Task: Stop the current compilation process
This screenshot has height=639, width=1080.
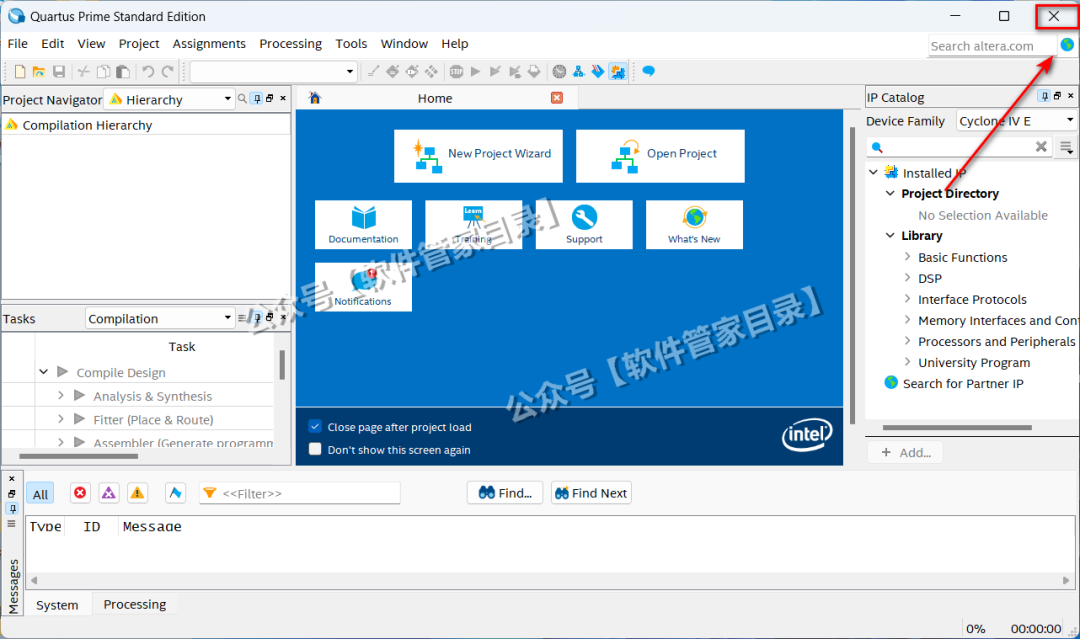Action: point(455,71)
